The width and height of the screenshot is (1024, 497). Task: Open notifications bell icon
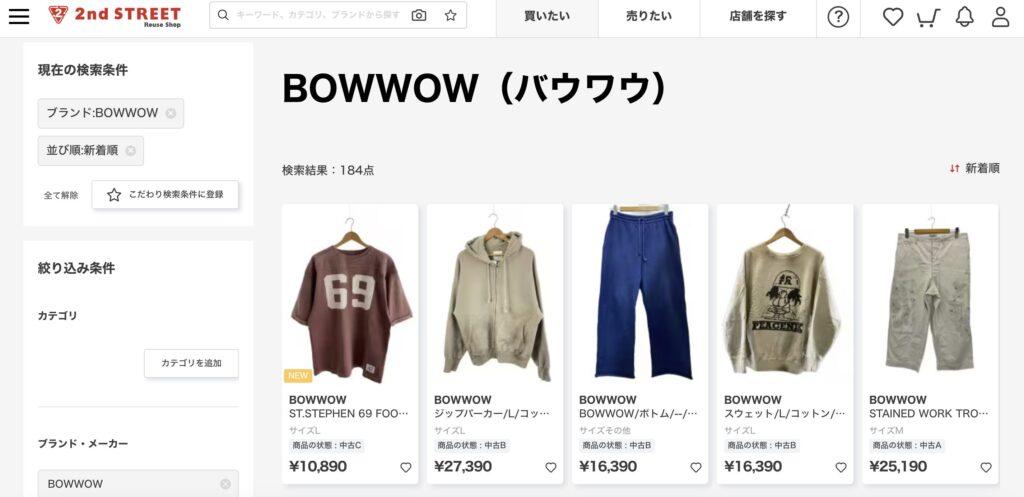965,17
